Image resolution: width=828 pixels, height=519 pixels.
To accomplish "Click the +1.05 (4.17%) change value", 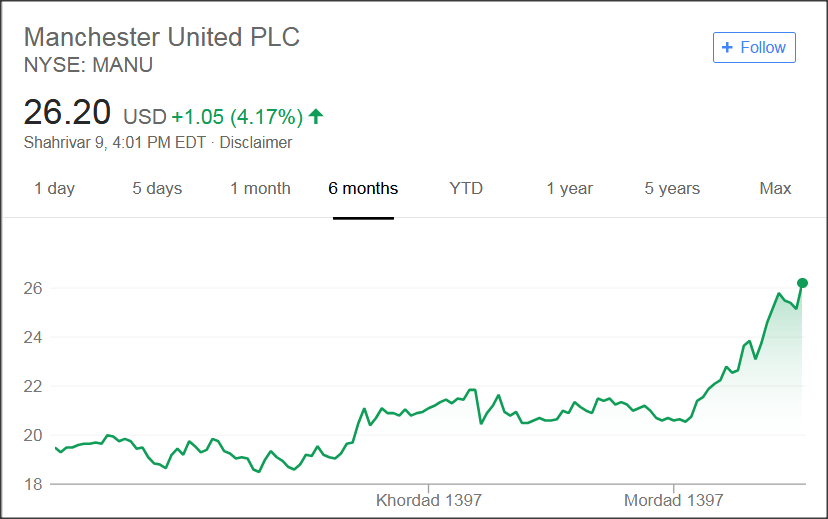I will pyautogui.click(x=236, y=116).
